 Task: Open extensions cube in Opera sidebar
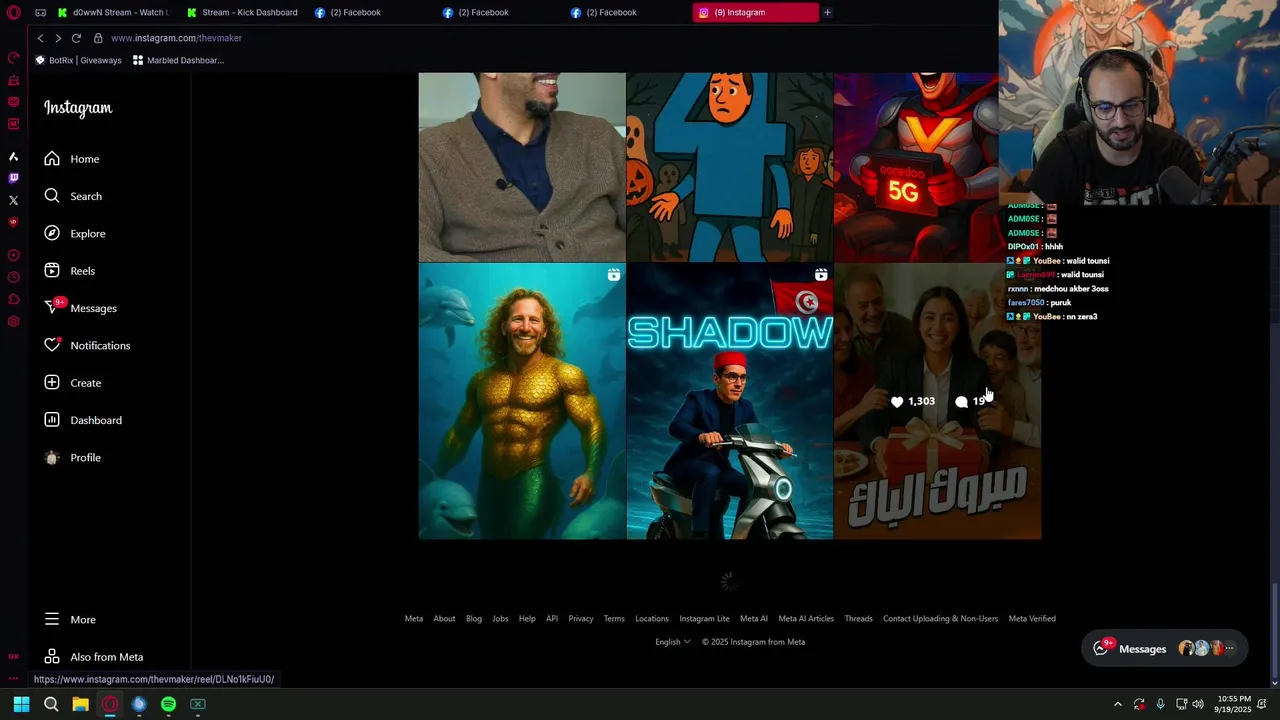(x=13, y=299)
